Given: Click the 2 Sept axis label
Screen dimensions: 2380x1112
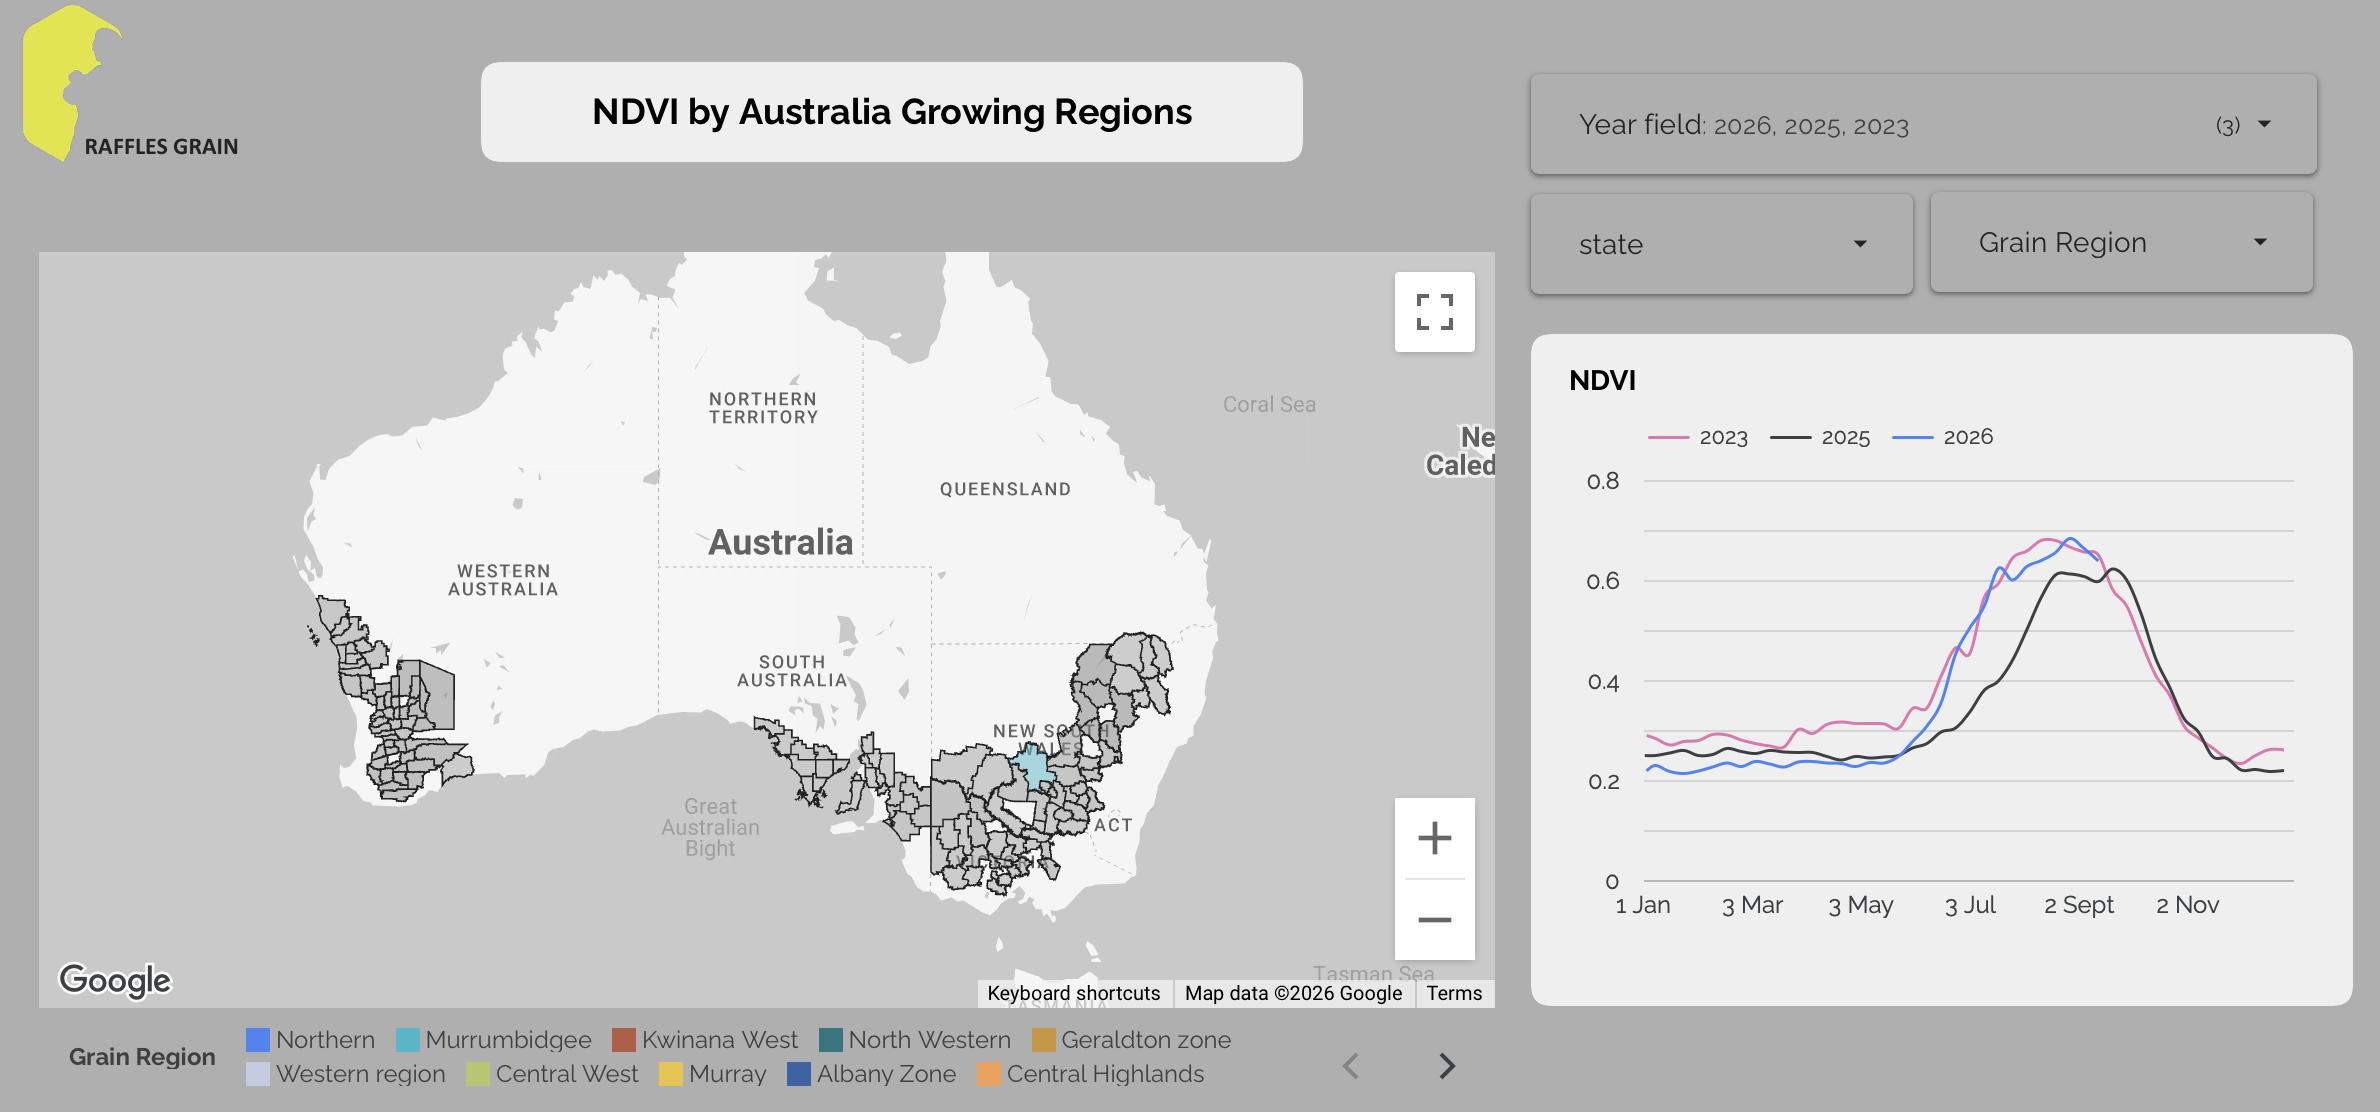Looking at the screenshot, I should point(2078,905).
